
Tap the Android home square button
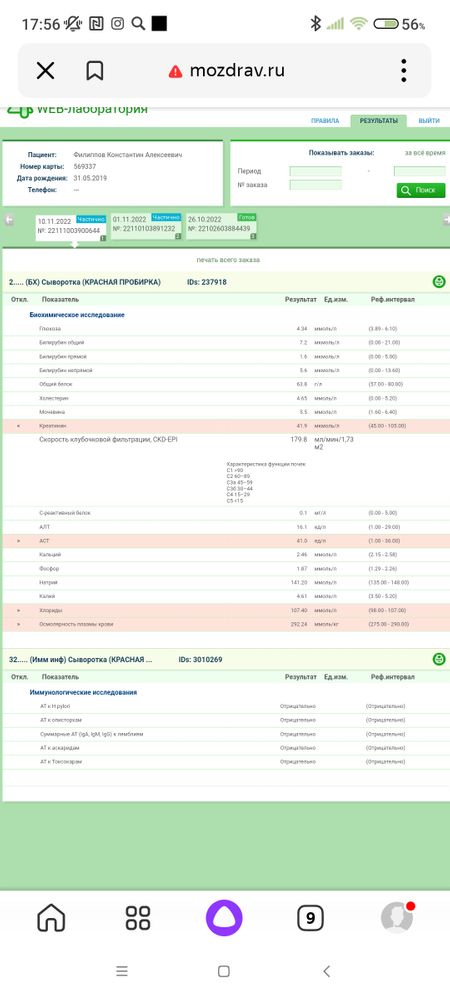click(224, 971)
